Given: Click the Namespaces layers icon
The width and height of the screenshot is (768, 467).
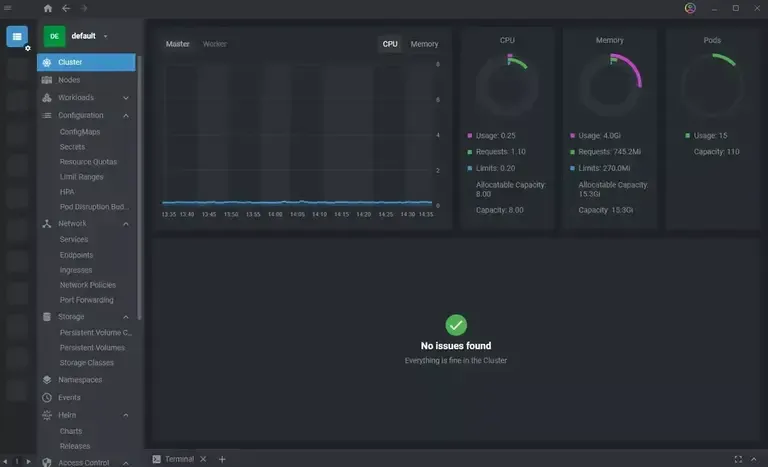Looking at the screenshot, I should [47, 380].
